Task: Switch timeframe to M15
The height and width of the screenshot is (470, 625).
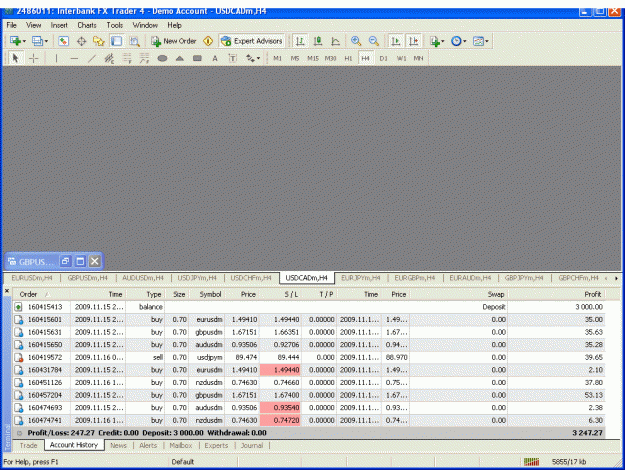Action: [313, 58]
